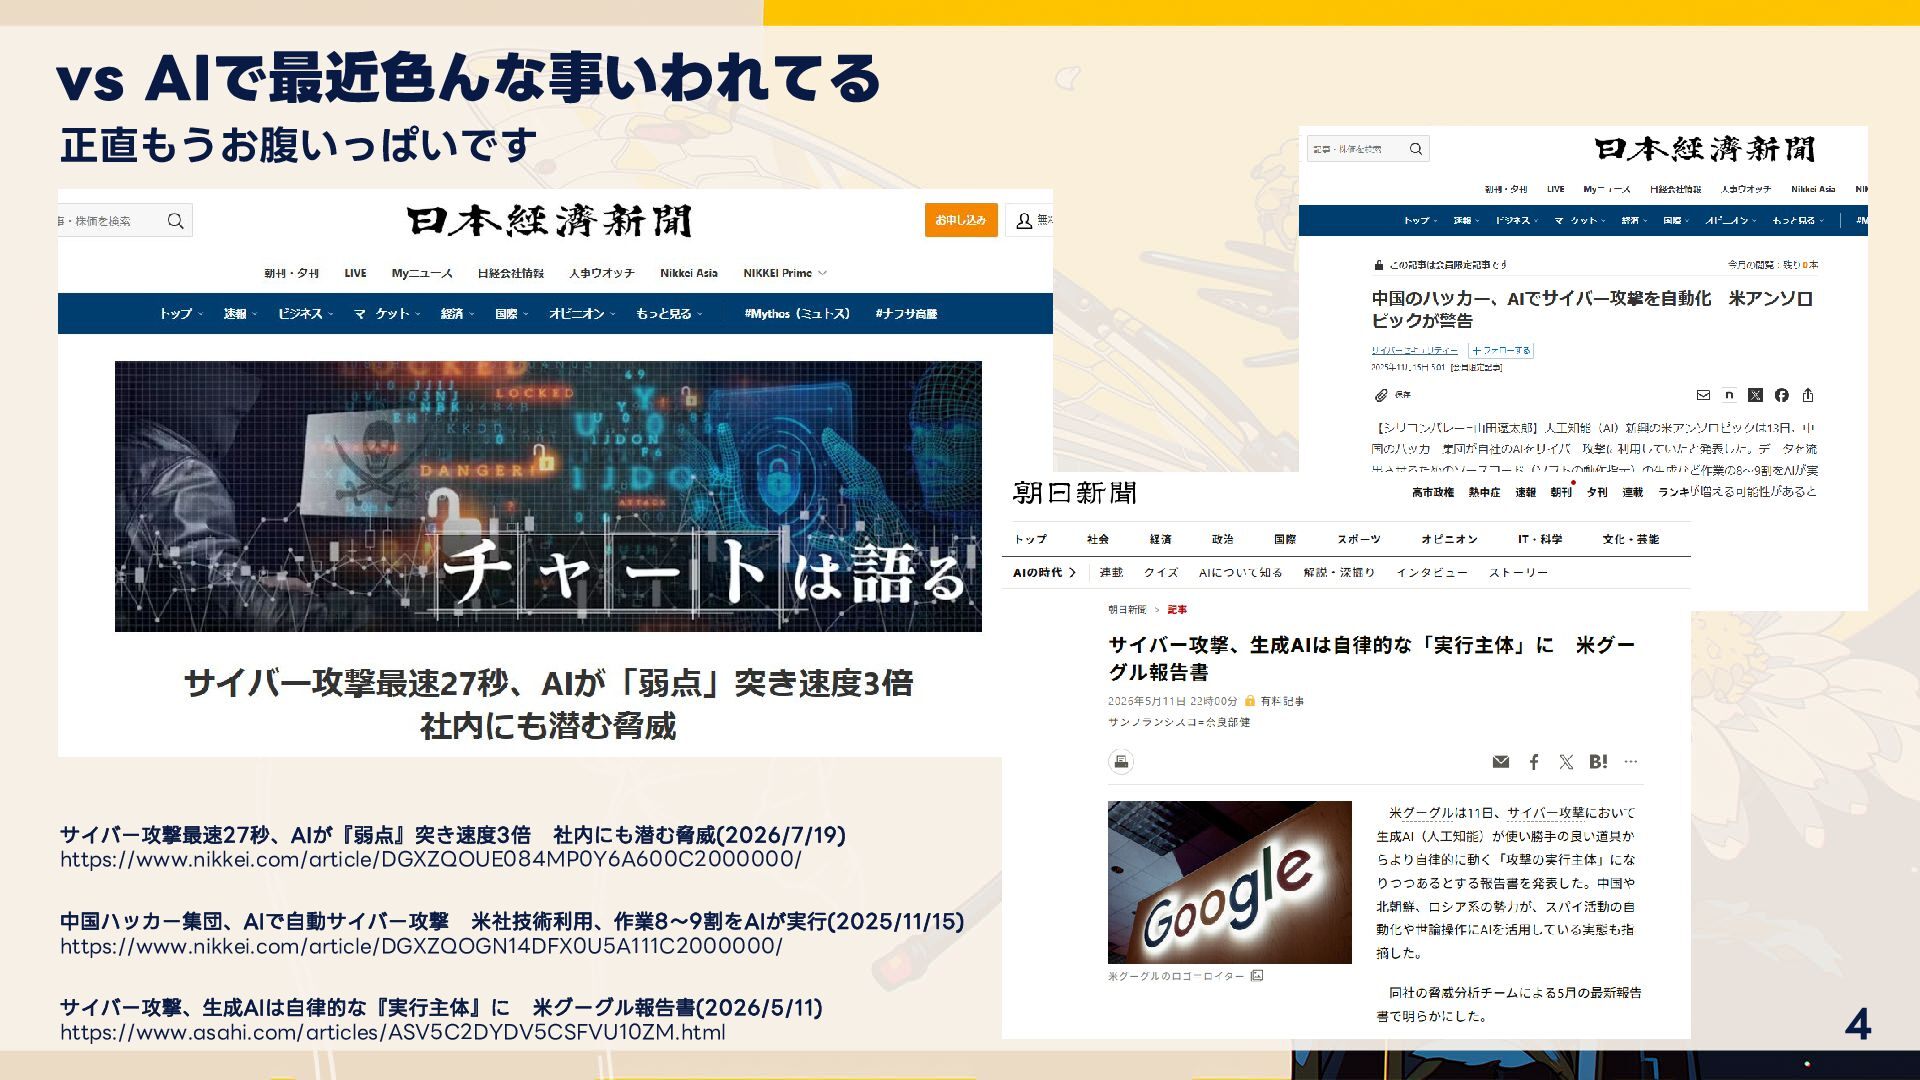This screenshot has width=1920, height=1080.
Task: Expand もっと見る dropdown in large Nikkei nav bar
Action: point(669,314)
